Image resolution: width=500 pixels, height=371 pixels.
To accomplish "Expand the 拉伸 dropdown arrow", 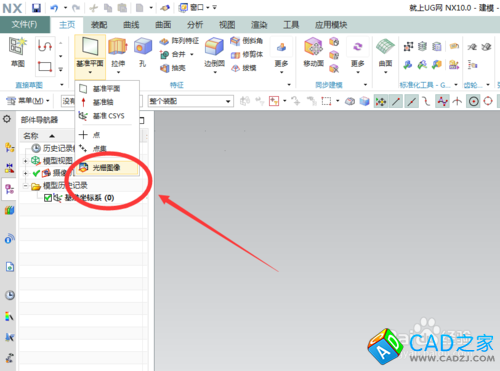I will coord(118,72).
